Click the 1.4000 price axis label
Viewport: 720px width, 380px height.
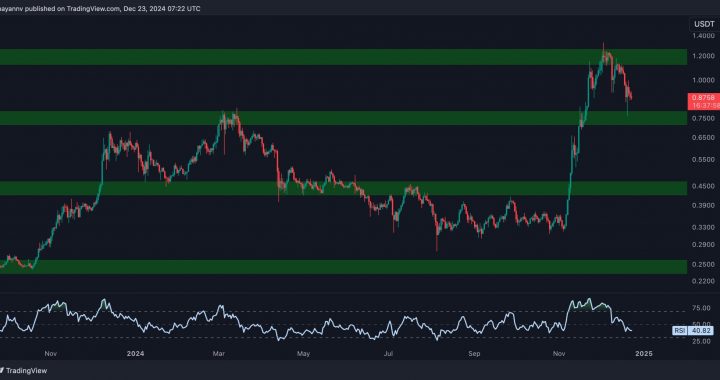(x=703, y=35)
